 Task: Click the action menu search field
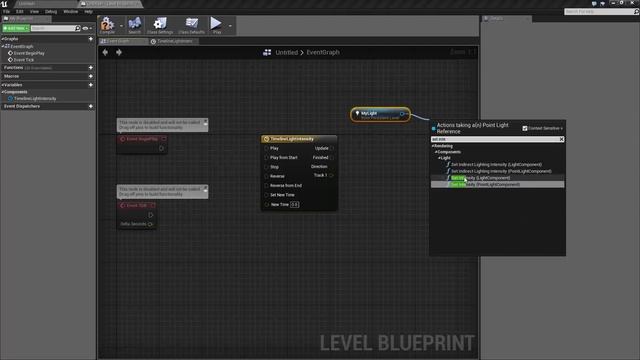[x=495, y=139]
